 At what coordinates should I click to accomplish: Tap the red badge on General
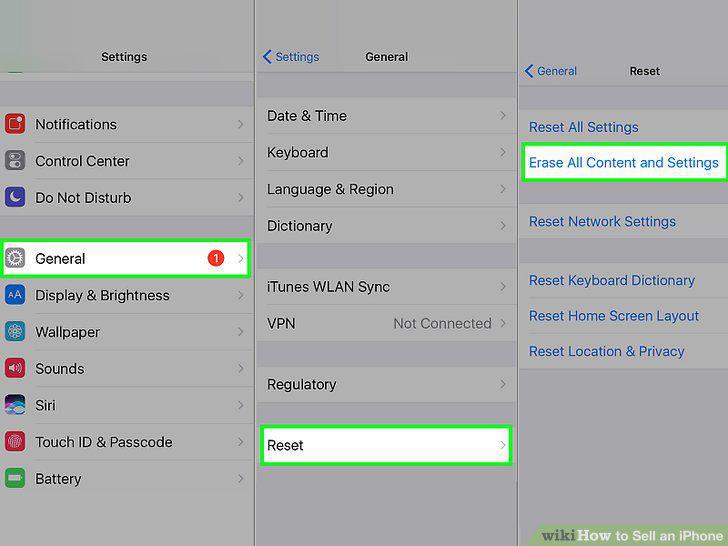[216, 258]
